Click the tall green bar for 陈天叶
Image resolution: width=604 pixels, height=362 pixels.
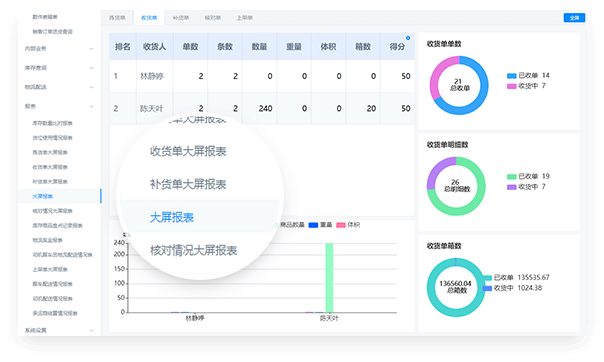click(x=329, y=278)
